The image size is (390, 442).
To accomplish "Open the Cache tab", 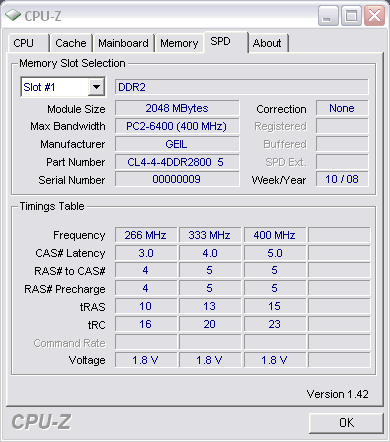I will pos(71,43).
